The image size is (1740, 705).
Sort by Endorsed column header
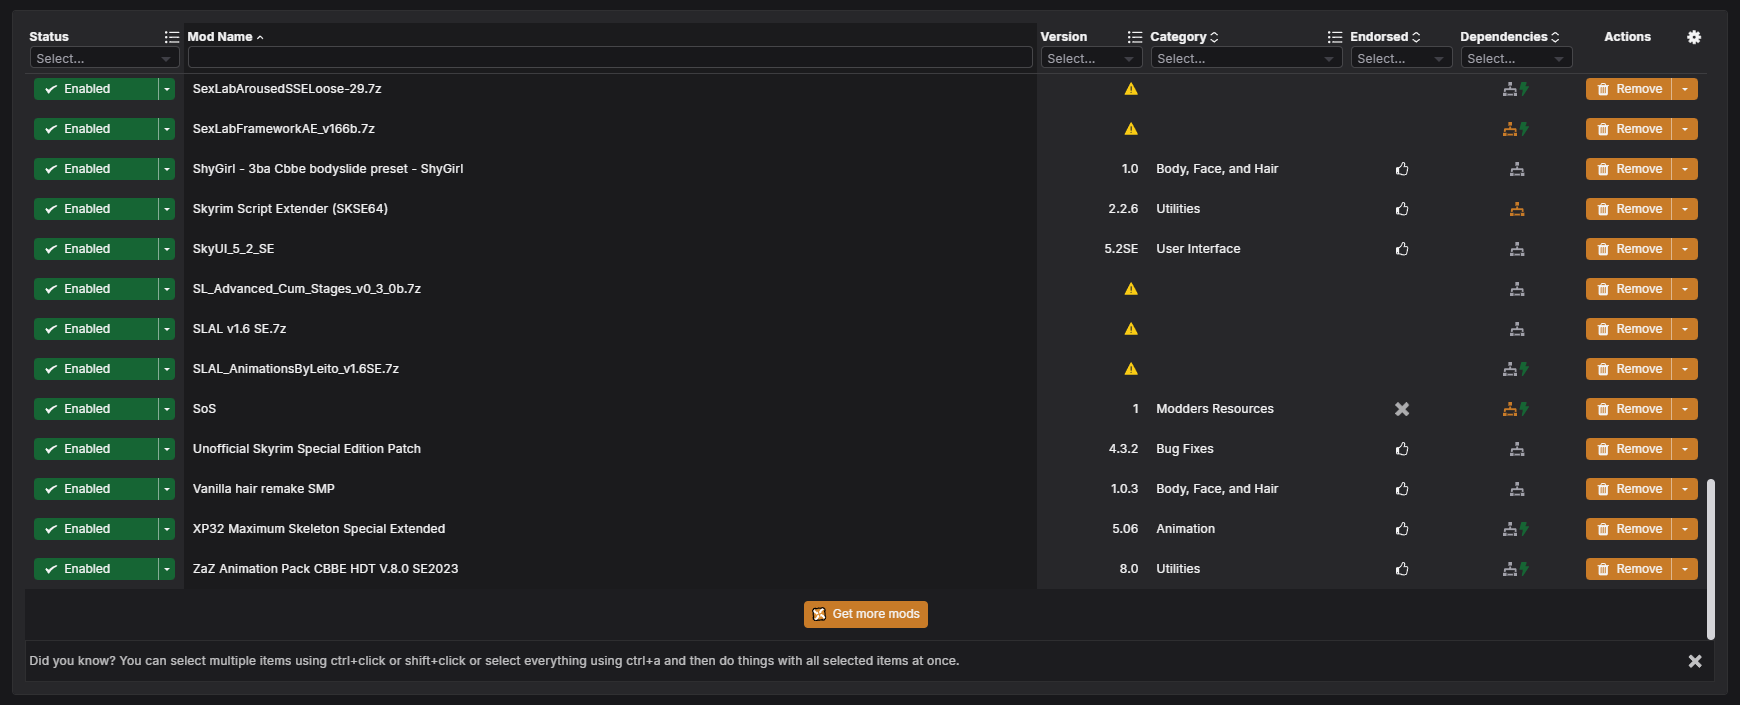pos(1385,37)
